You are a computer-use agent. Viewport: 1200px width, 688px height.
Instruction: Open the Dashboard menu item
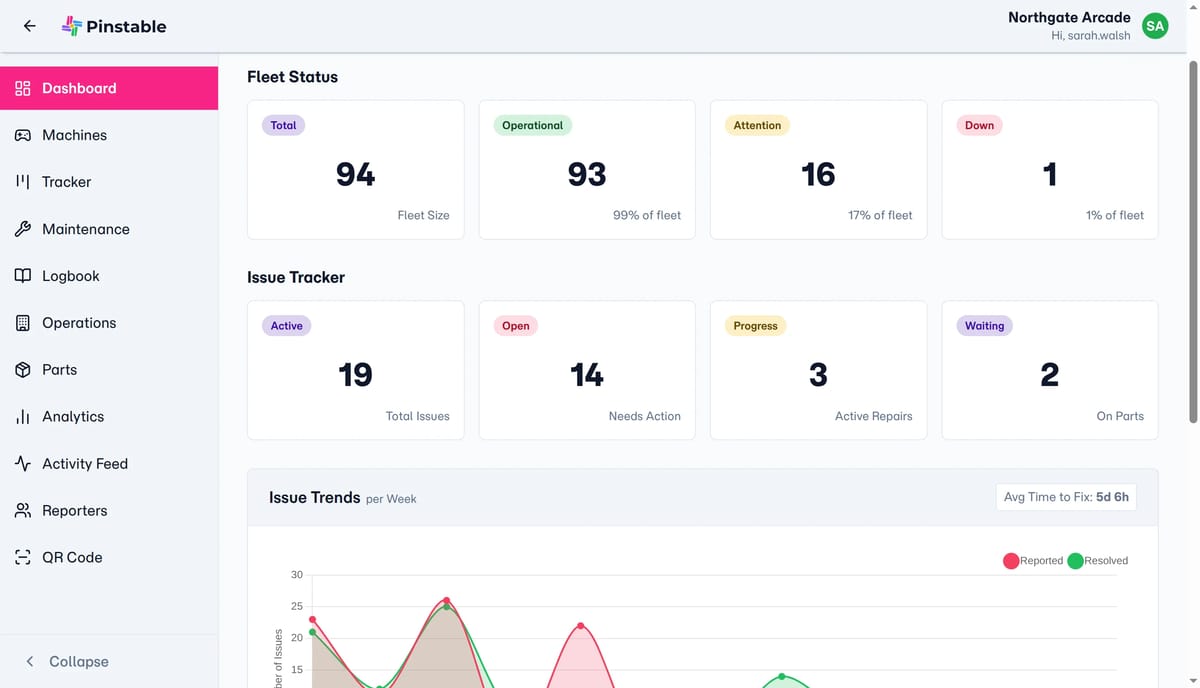point(109,88)
